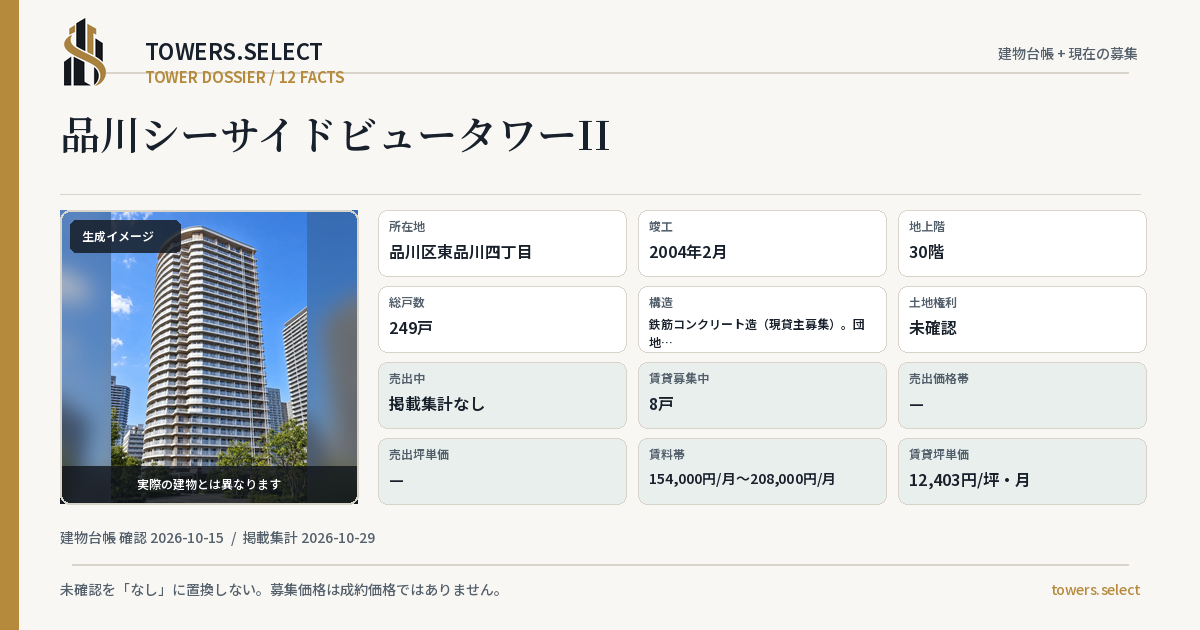This screenshot has width=1200, height=630.
Task: Click the 売出中 card showing 掲載集計なし
Action: coord(502,395)
